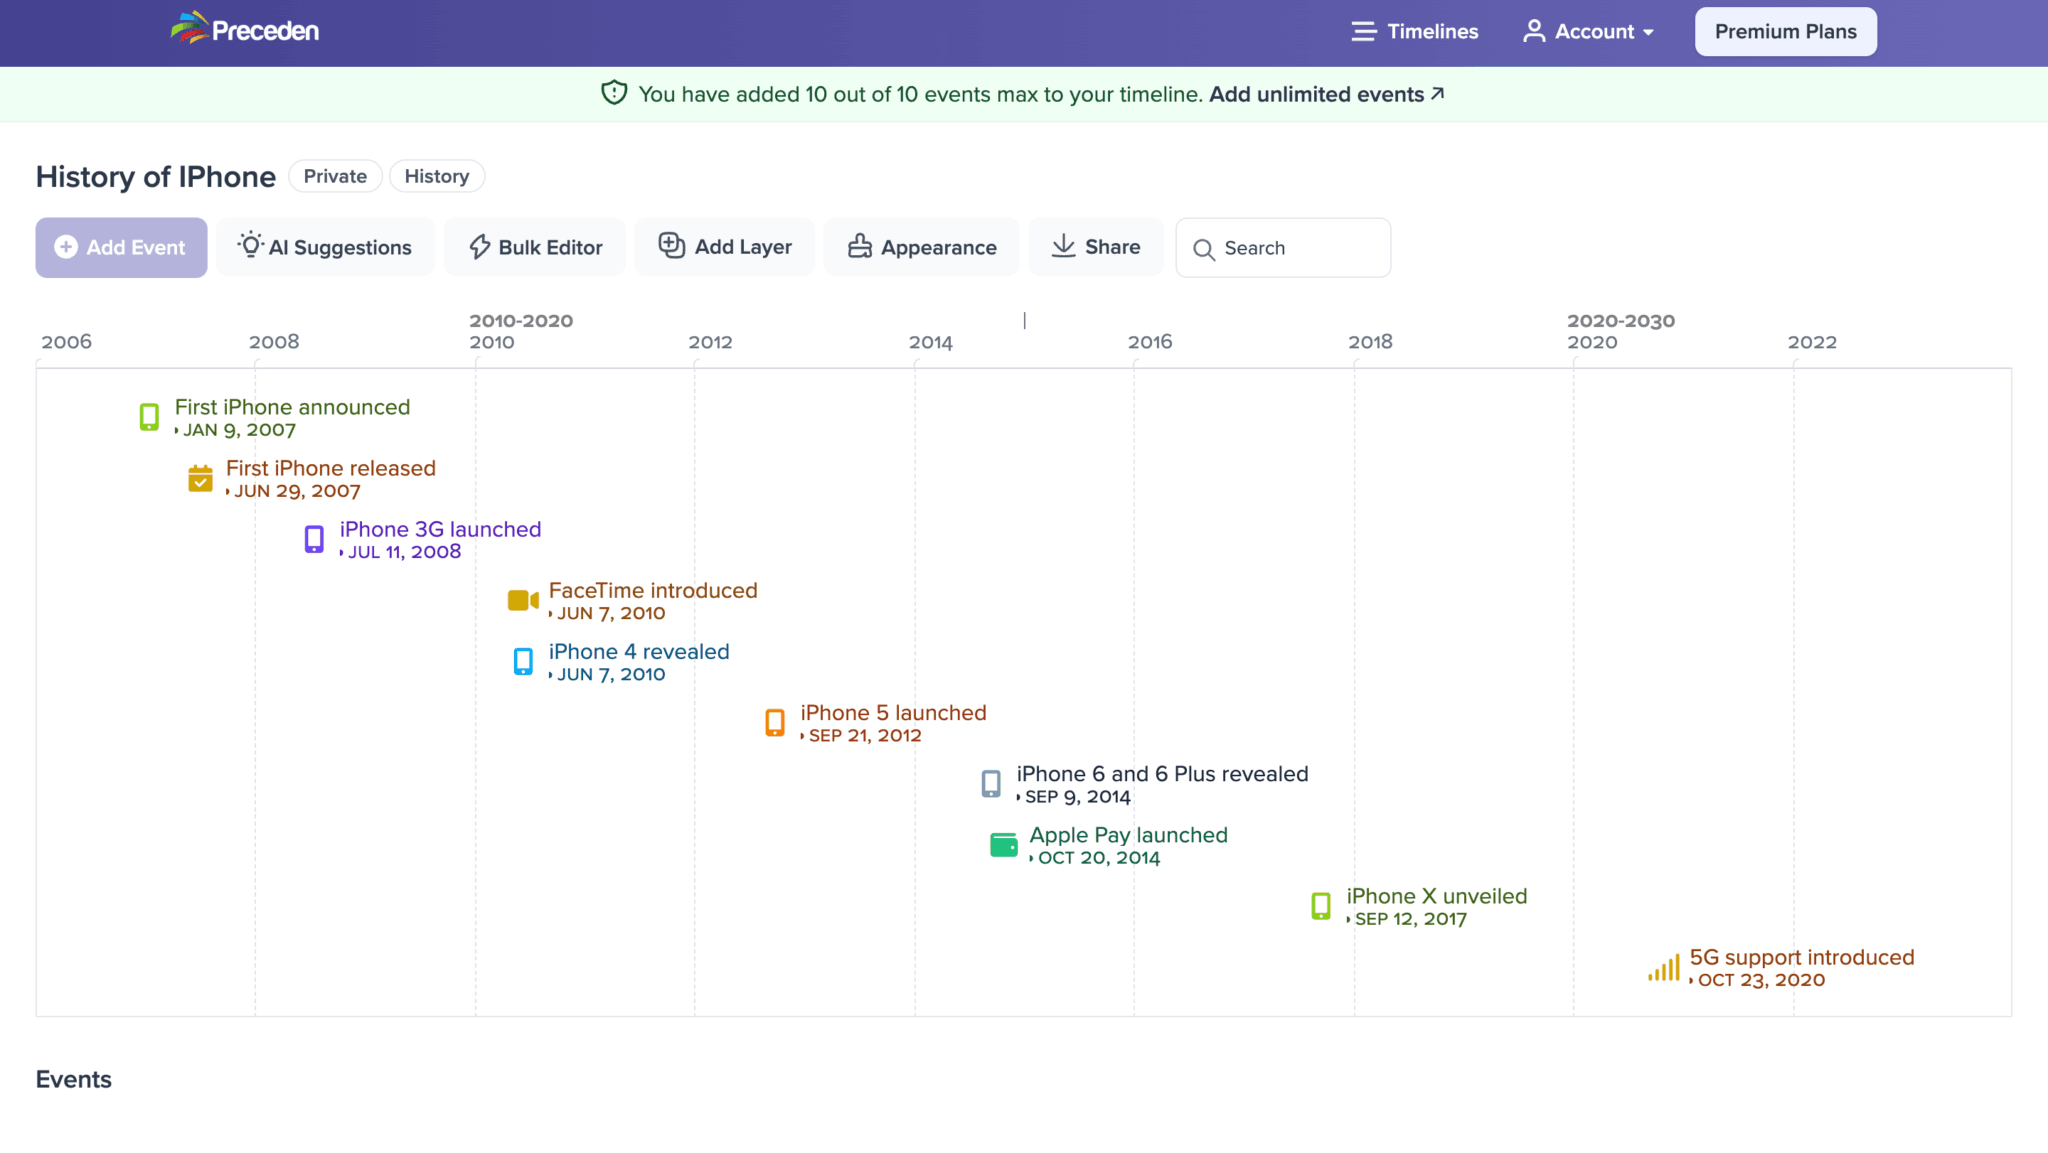Open the Share options

click(1096, 247)
